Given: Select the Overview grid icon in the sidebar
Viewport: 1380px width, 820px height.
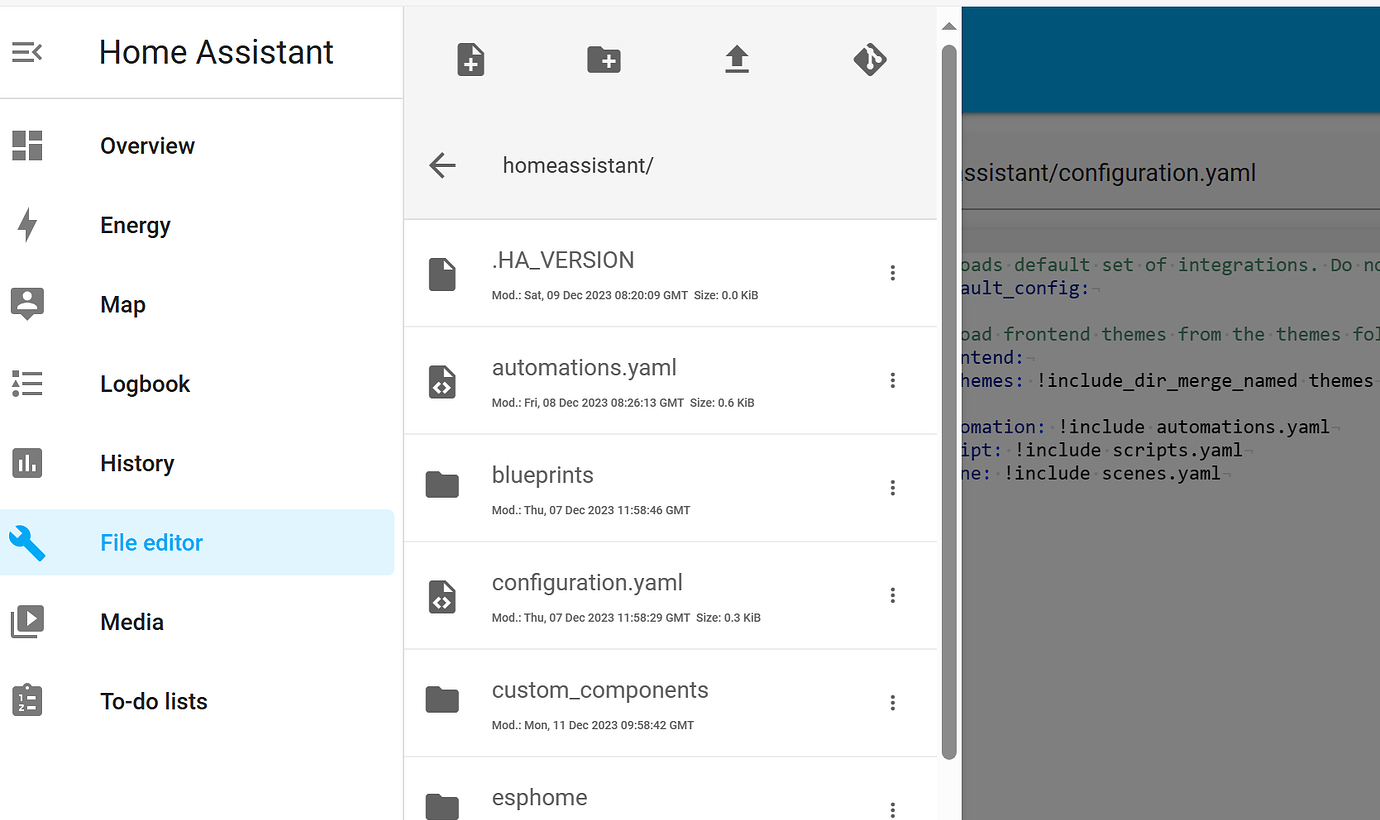Looking at the screenshot, I should pos(27,145).
